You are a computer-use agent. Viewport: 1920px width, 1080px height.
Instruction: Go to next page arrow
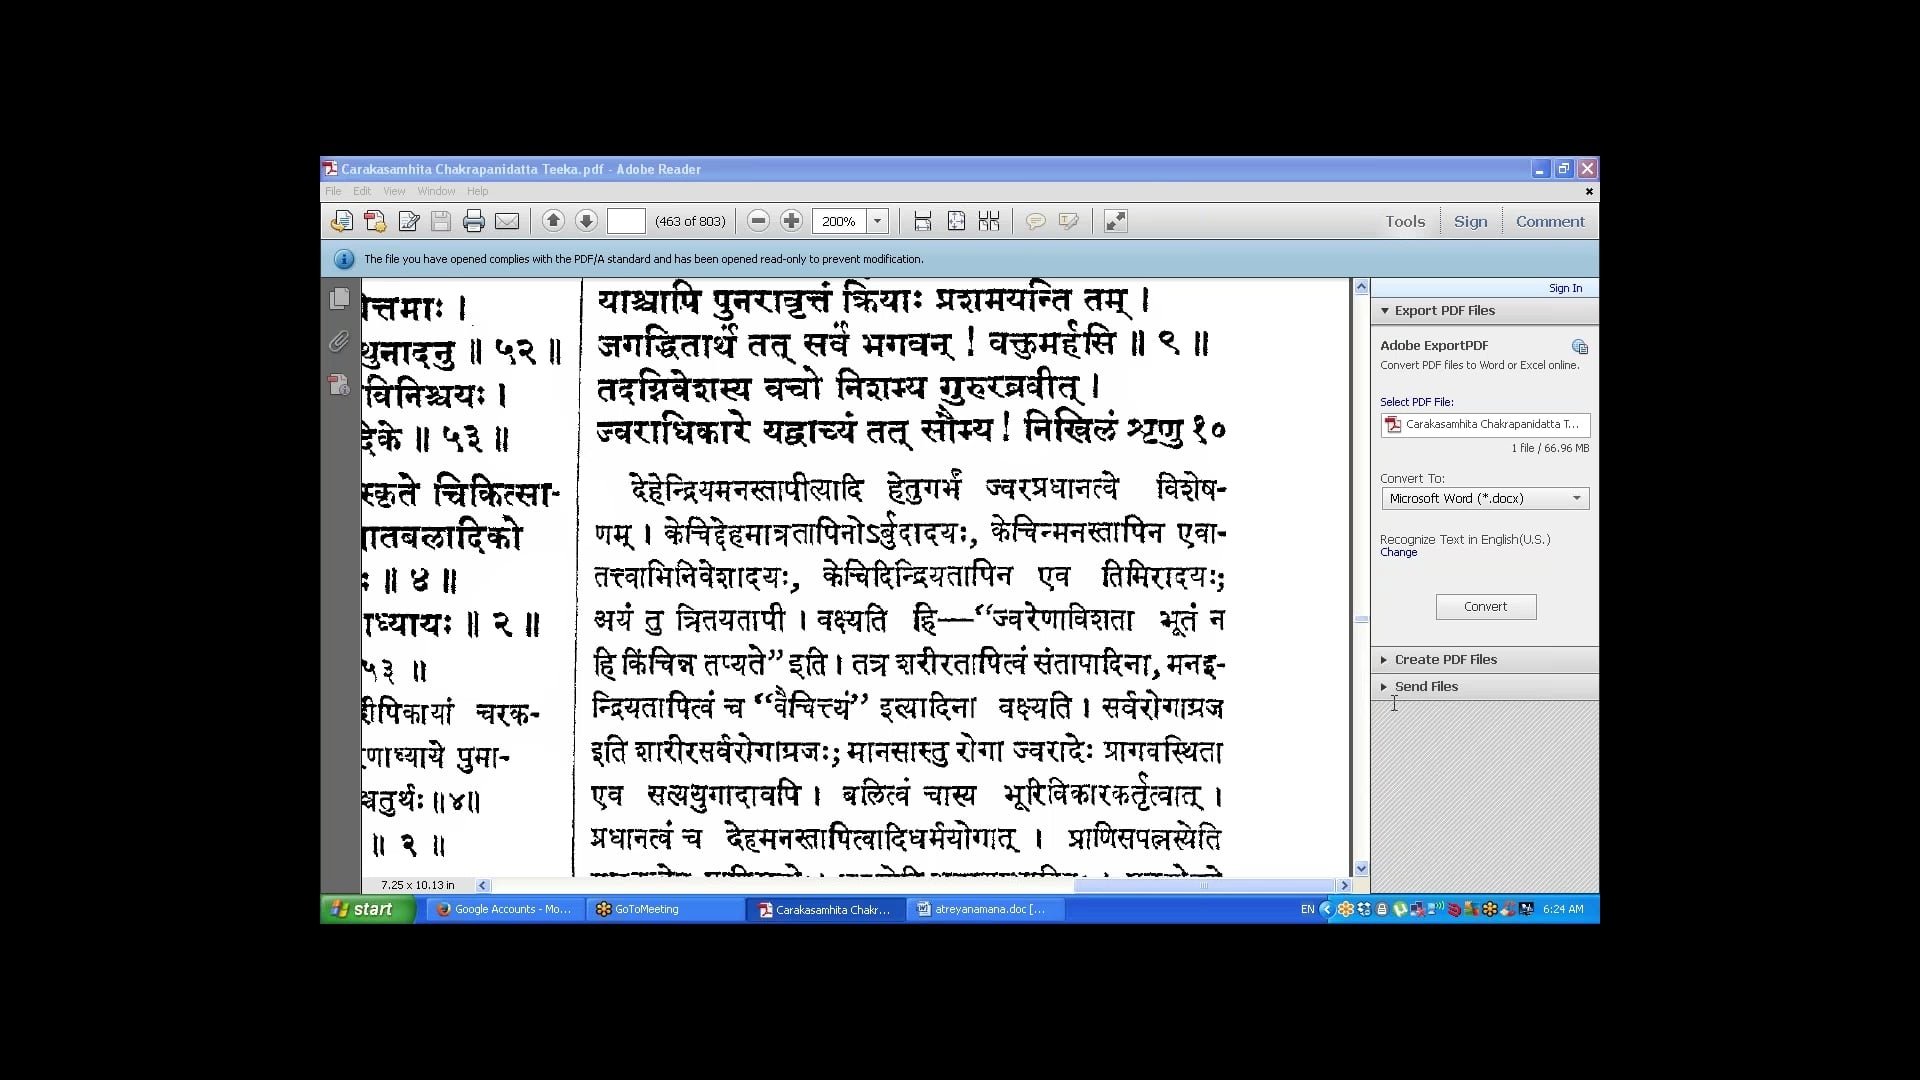(586, 221)
